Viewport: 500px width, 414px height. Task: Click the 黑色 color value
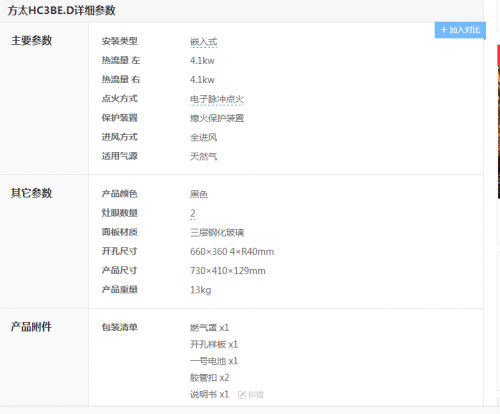[199, 194]
